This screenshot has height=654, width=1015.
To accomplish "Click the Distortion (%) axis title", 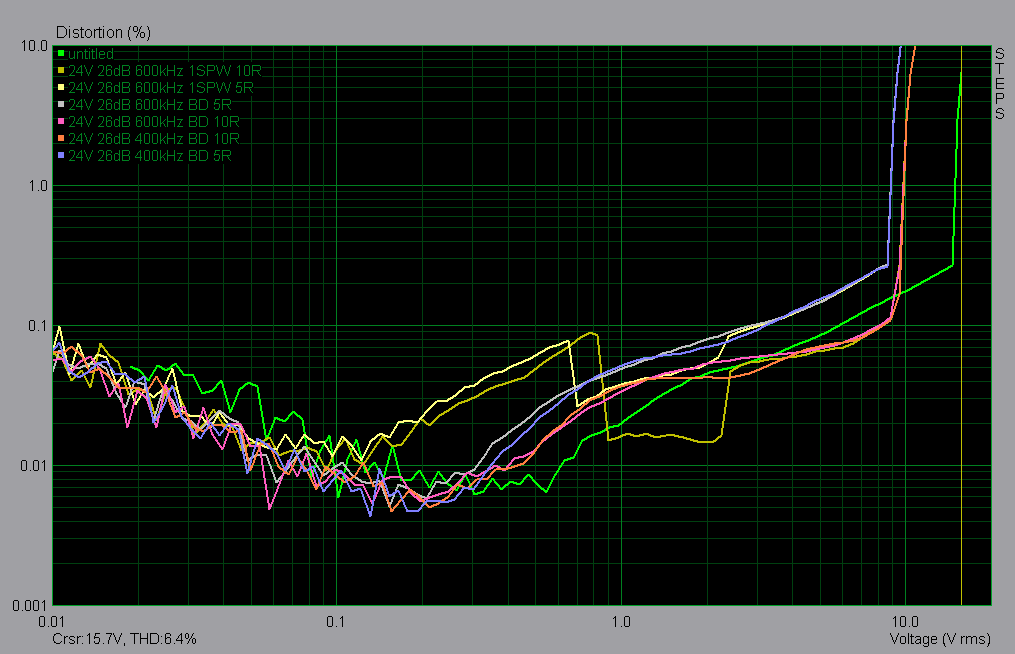I will pos(103,32).
